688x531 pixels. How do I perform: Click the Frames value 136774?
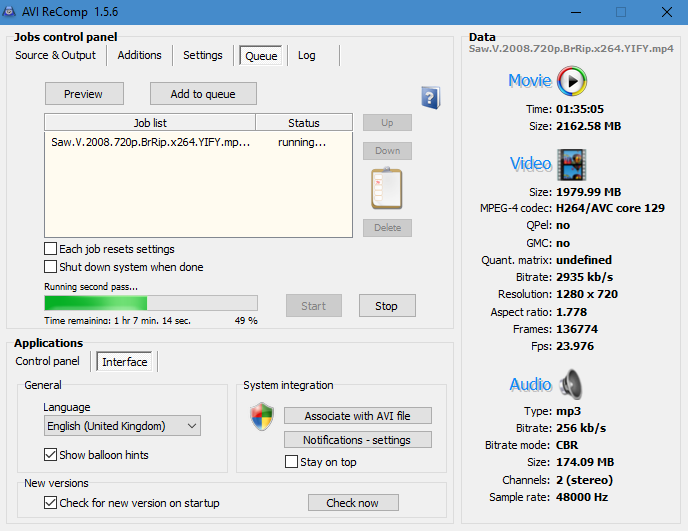577,329
